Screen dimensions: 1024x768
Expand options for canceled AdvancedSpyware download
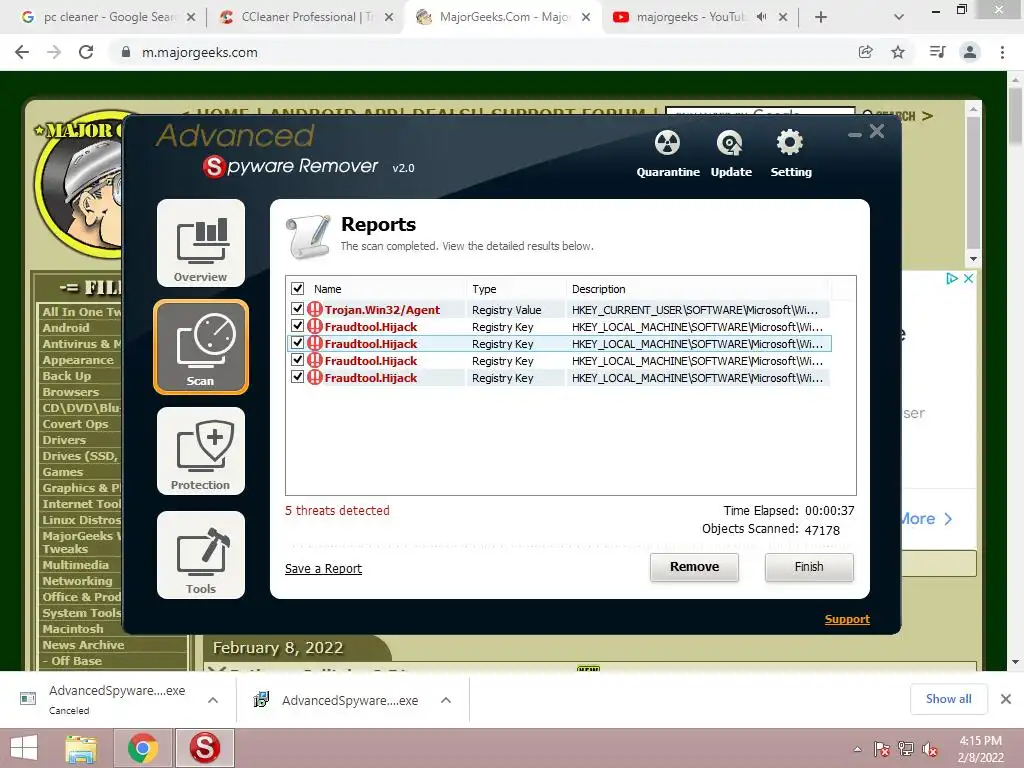point(213,700)
